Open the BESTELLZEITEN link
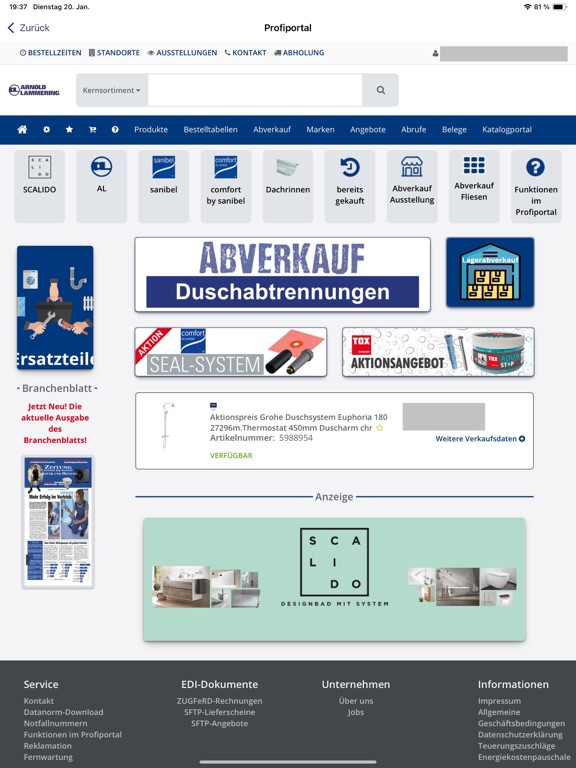This screenshot has width=576, height=768. click(50, 53)
